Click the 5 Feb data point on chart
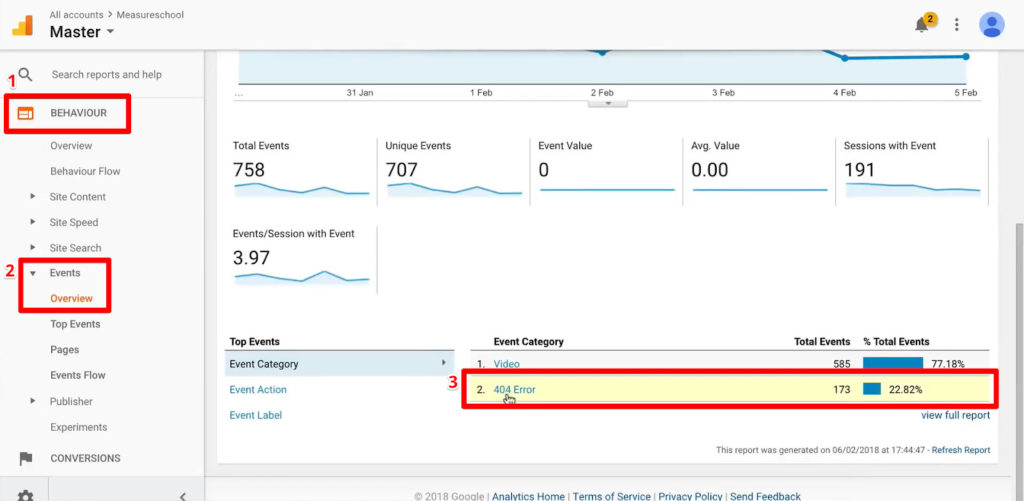 pyautogui.click(x=966, y=56)
